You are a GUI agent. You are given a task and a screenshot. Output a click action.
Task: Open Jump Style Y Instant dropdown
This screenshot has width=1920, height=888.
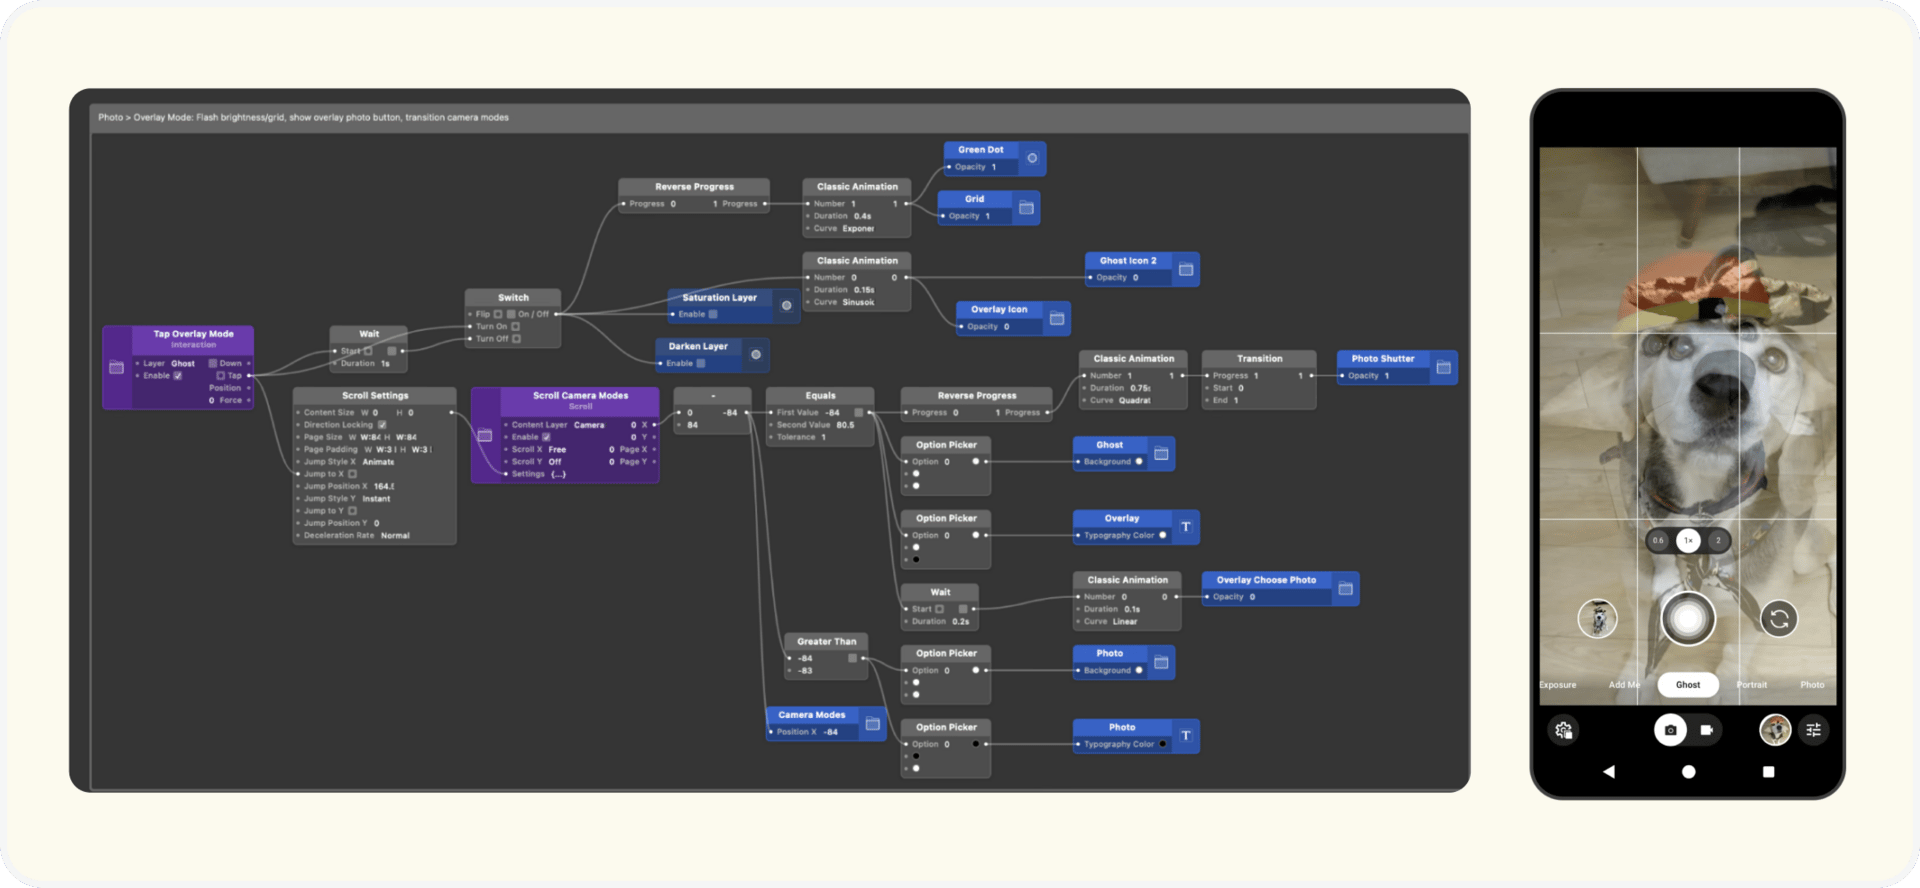point(376,499)
